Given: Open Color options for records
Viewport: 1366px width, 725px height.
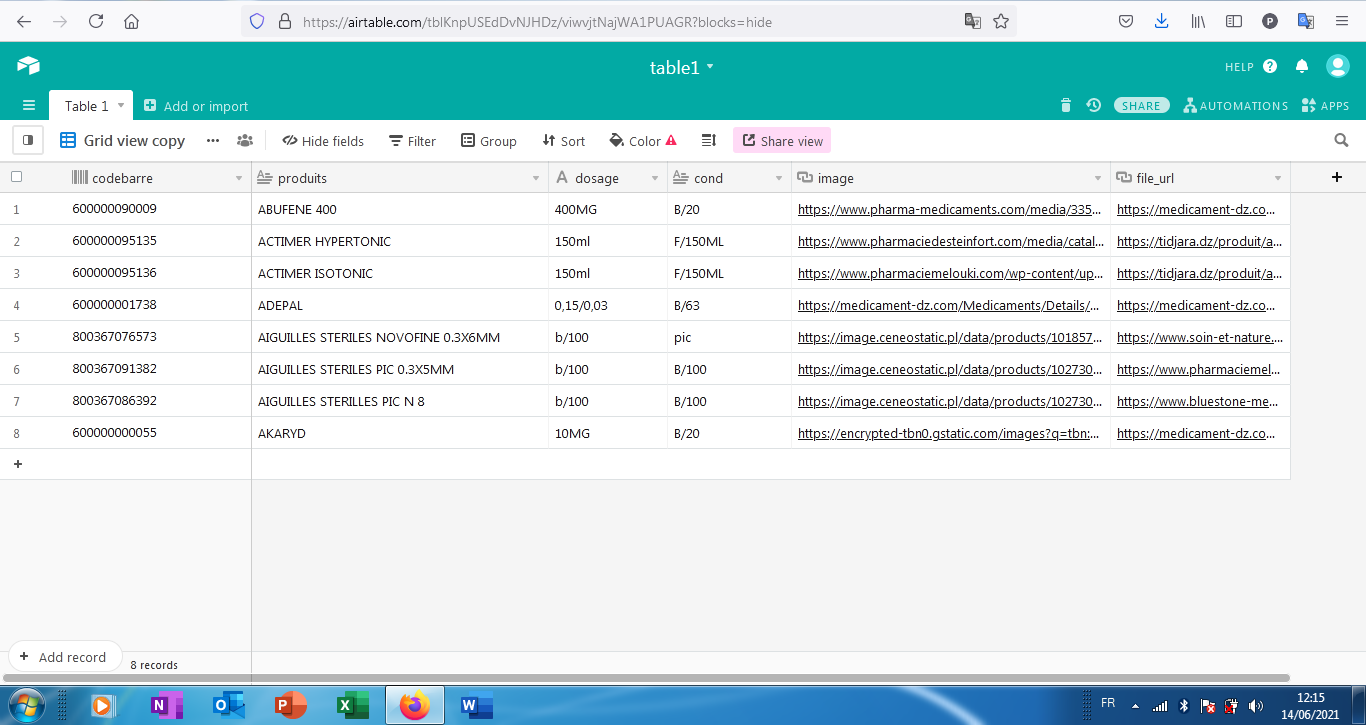Looking at the screenshot, I should (x=643, y=141).
